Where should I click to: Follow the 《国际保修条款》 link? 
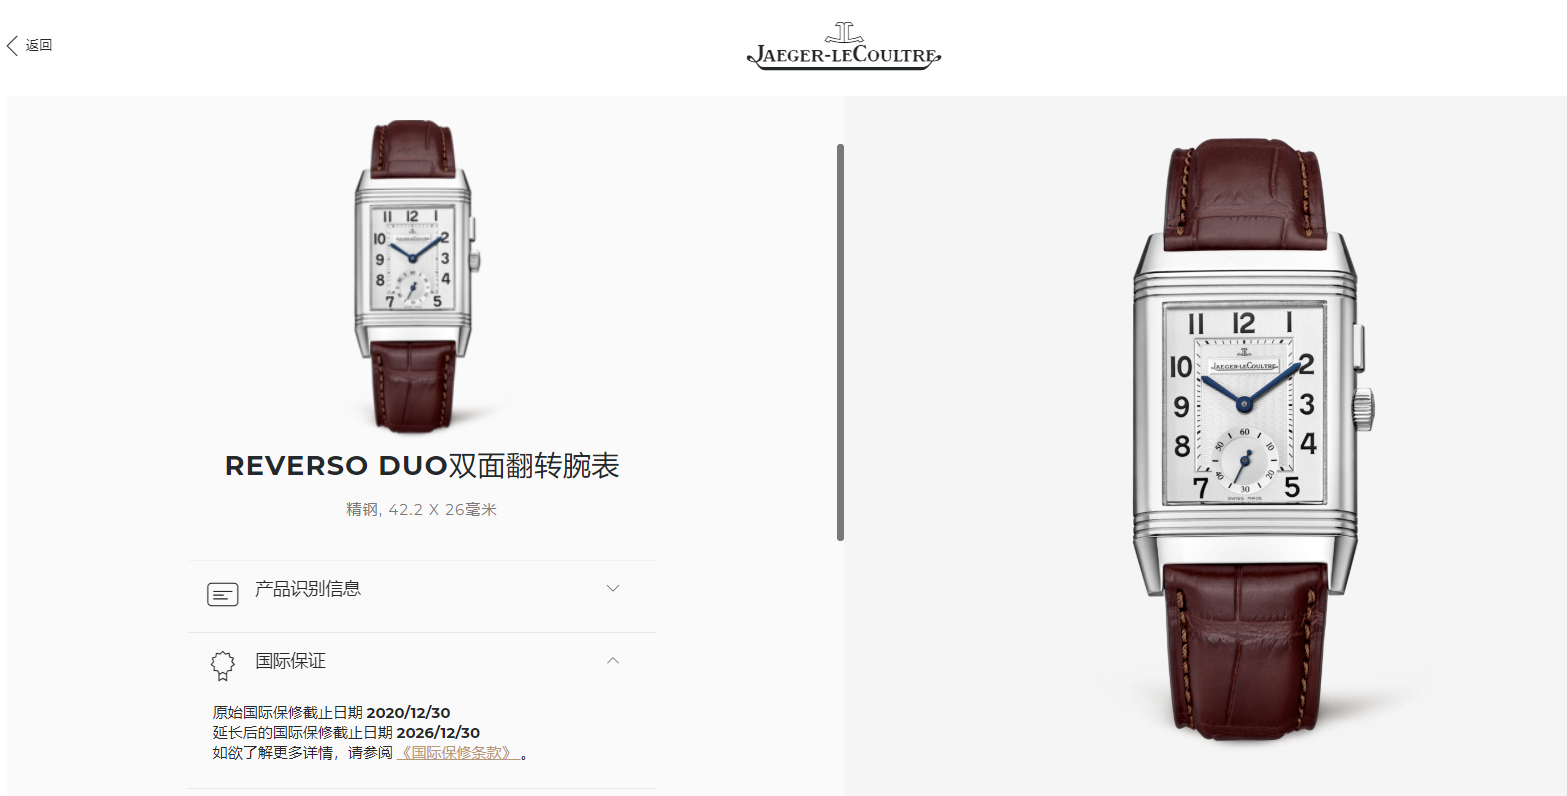tap(458, 753)
